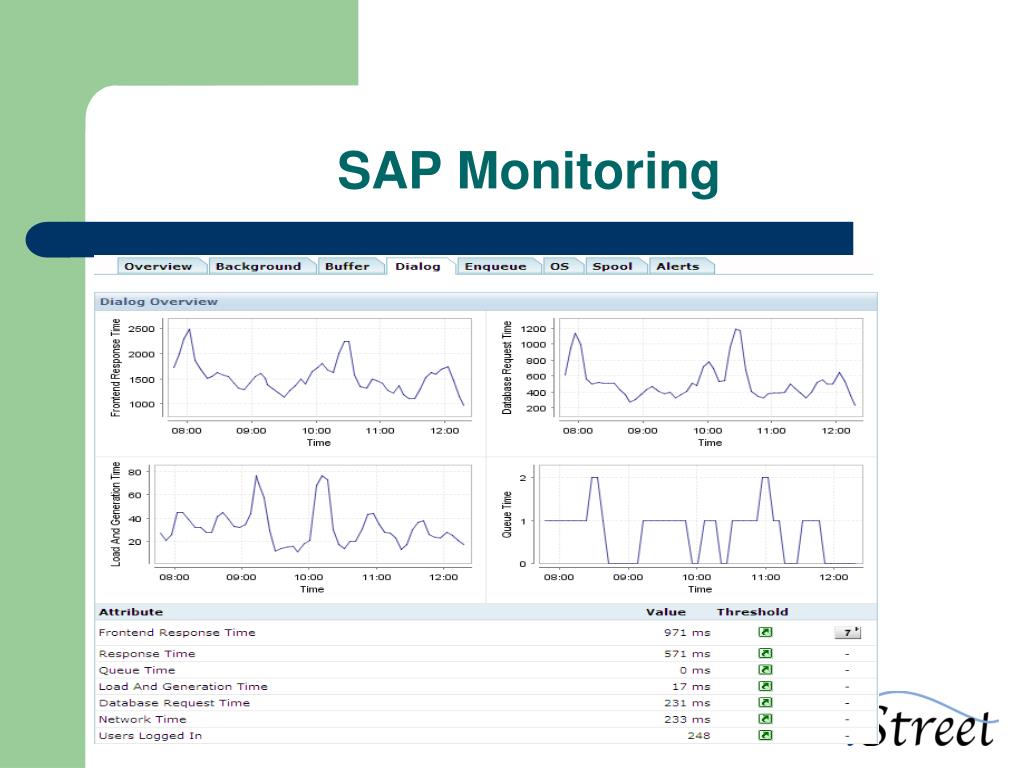Select the 231 ms value

(x=687, y=703)
